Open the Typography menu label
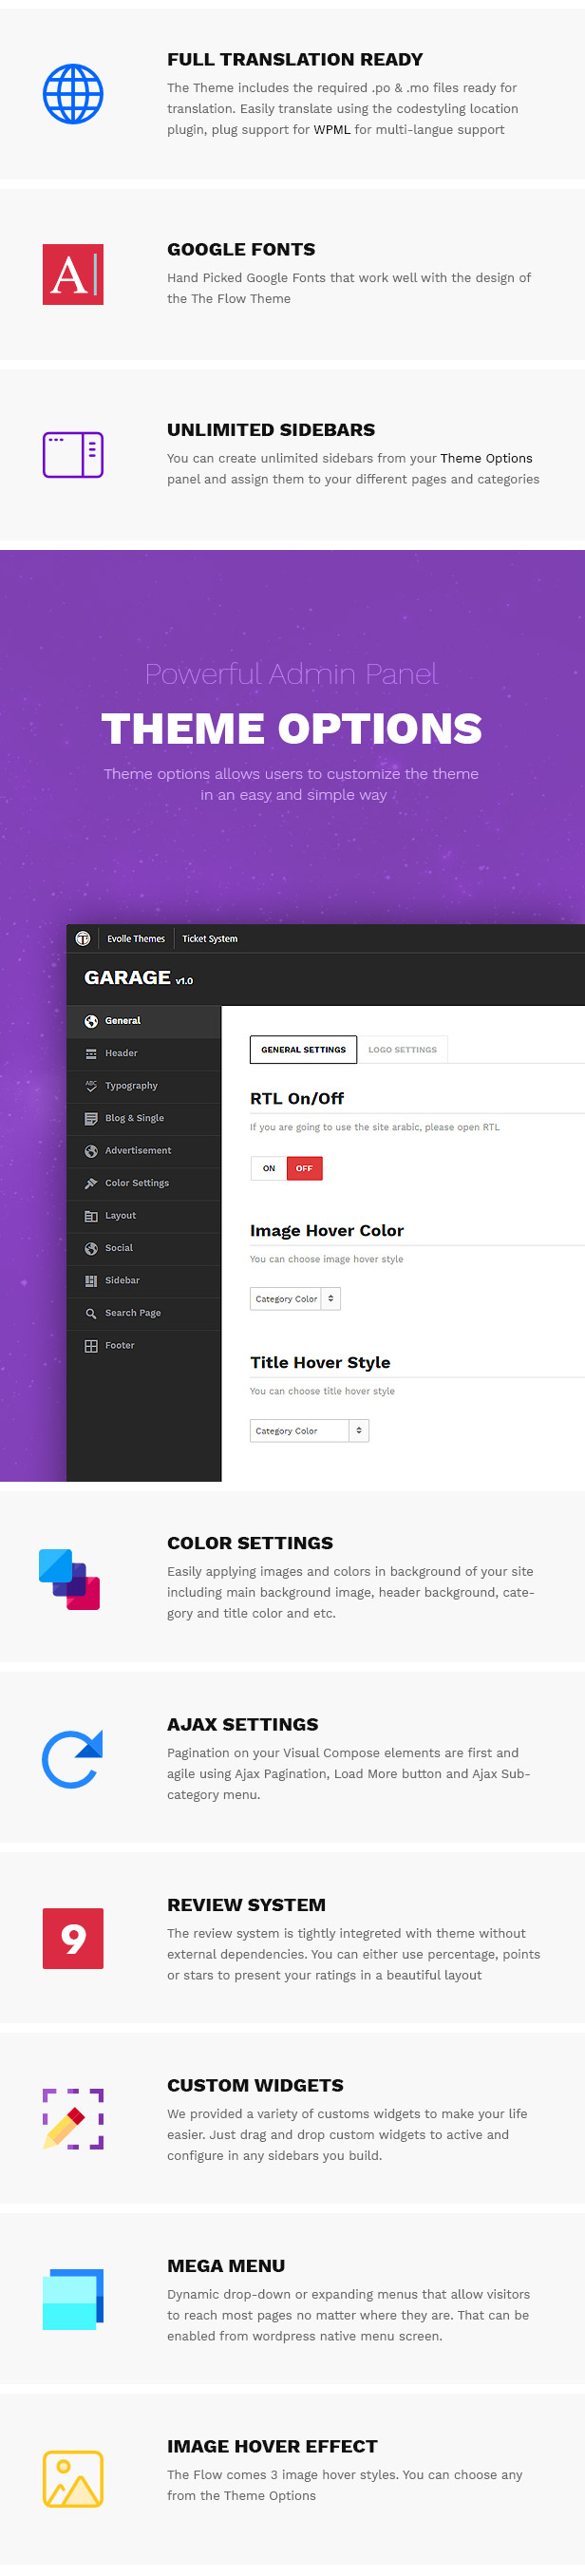 coord(131,1086)
